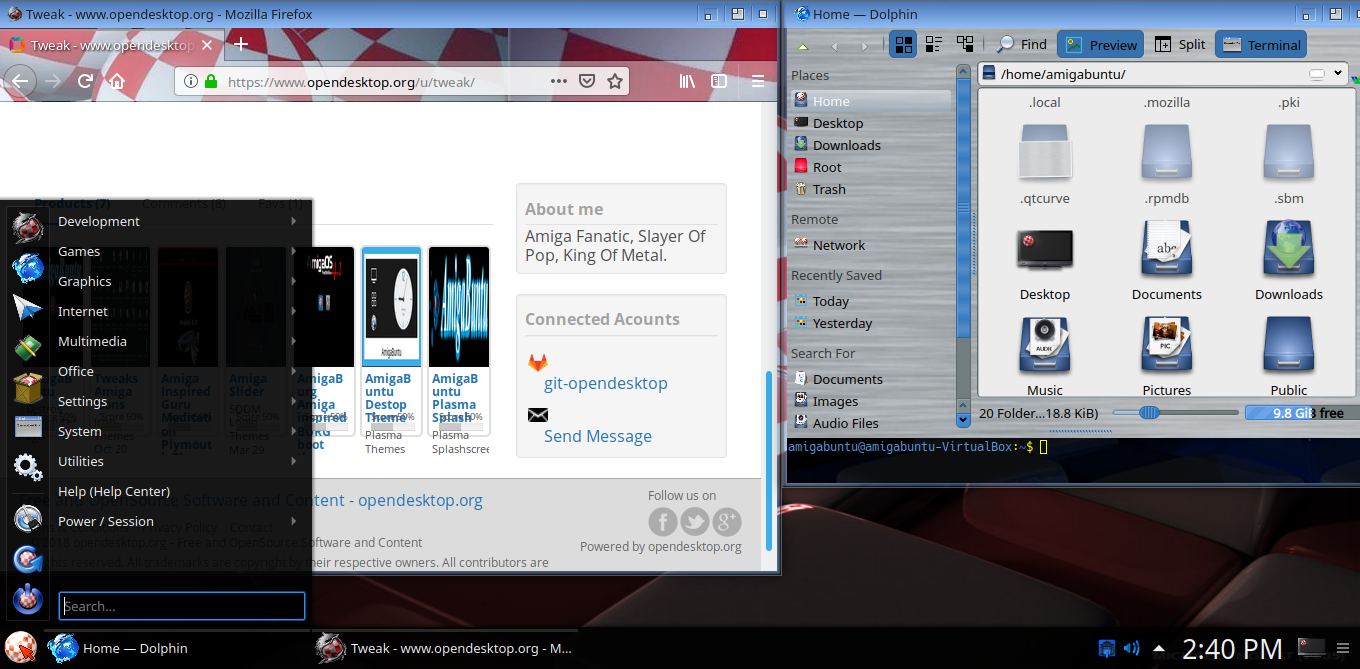Search for Images in Dolphin sidebar
Image resolution: width=1360 pixels, height=669 pixels.
click(870, 401)
